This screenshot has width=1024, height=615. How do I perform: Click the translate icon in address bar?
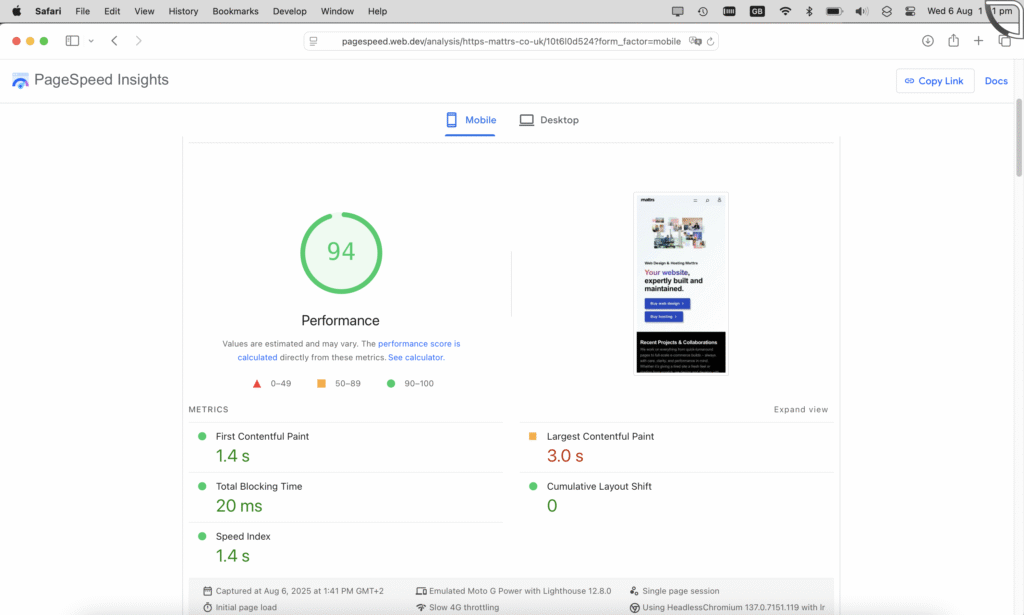pyautogui.click(x=695, y=41)
